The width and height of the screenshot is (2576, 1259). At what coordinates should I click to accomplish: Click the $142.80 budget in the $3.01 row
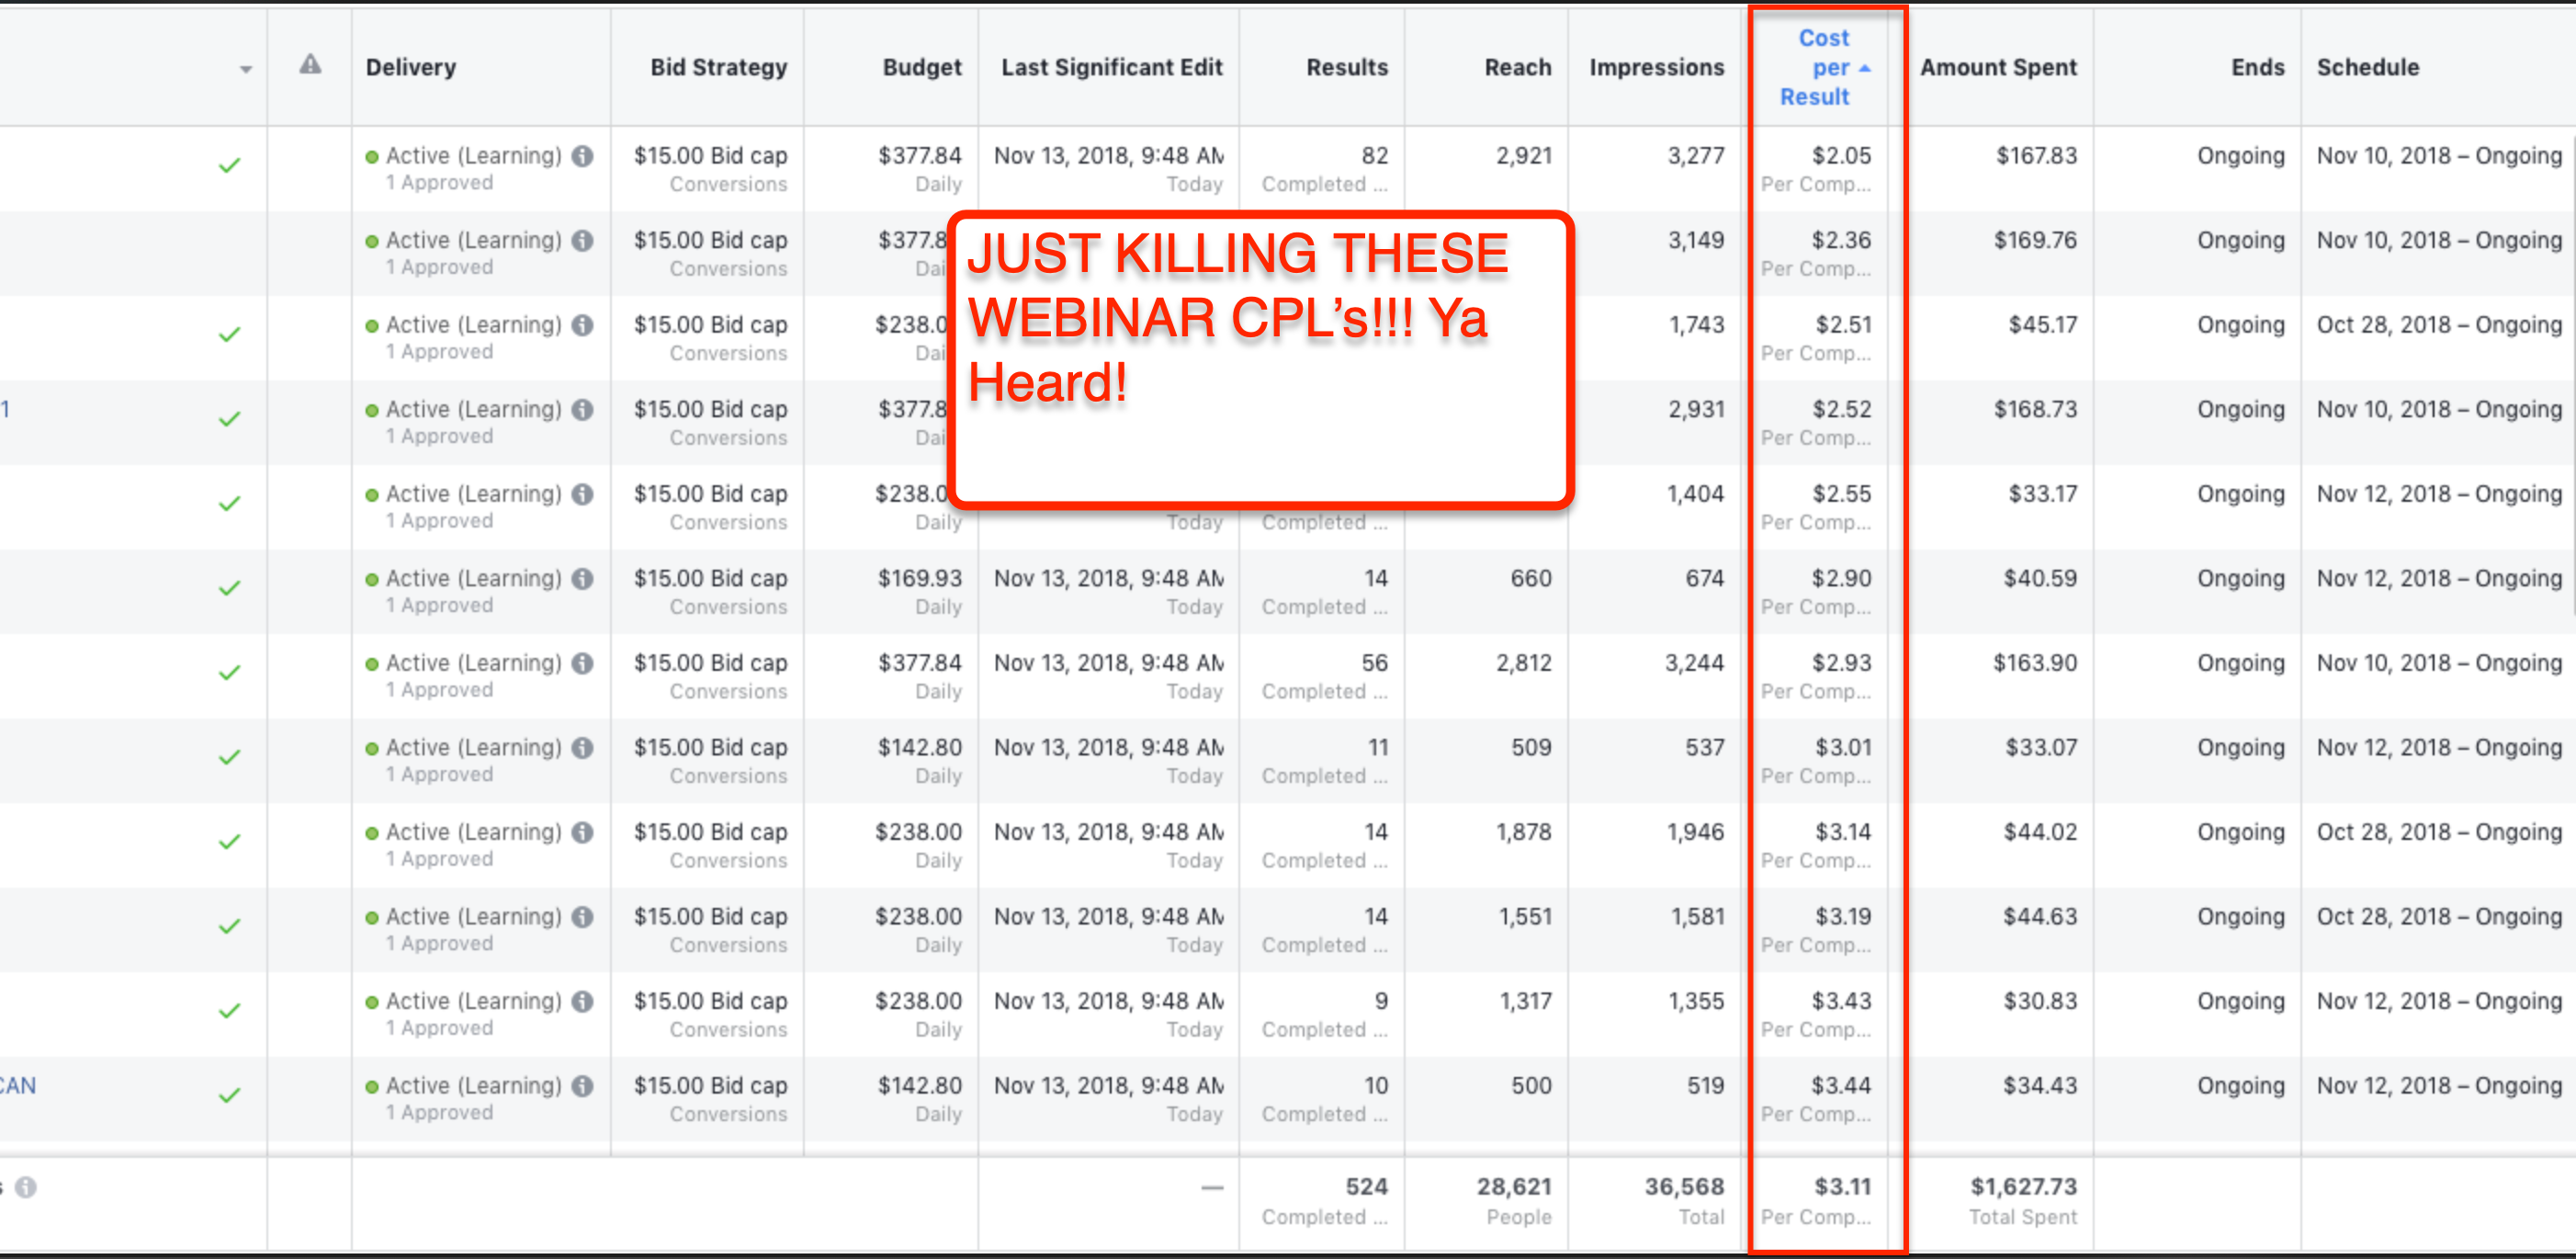coord(919,748)
